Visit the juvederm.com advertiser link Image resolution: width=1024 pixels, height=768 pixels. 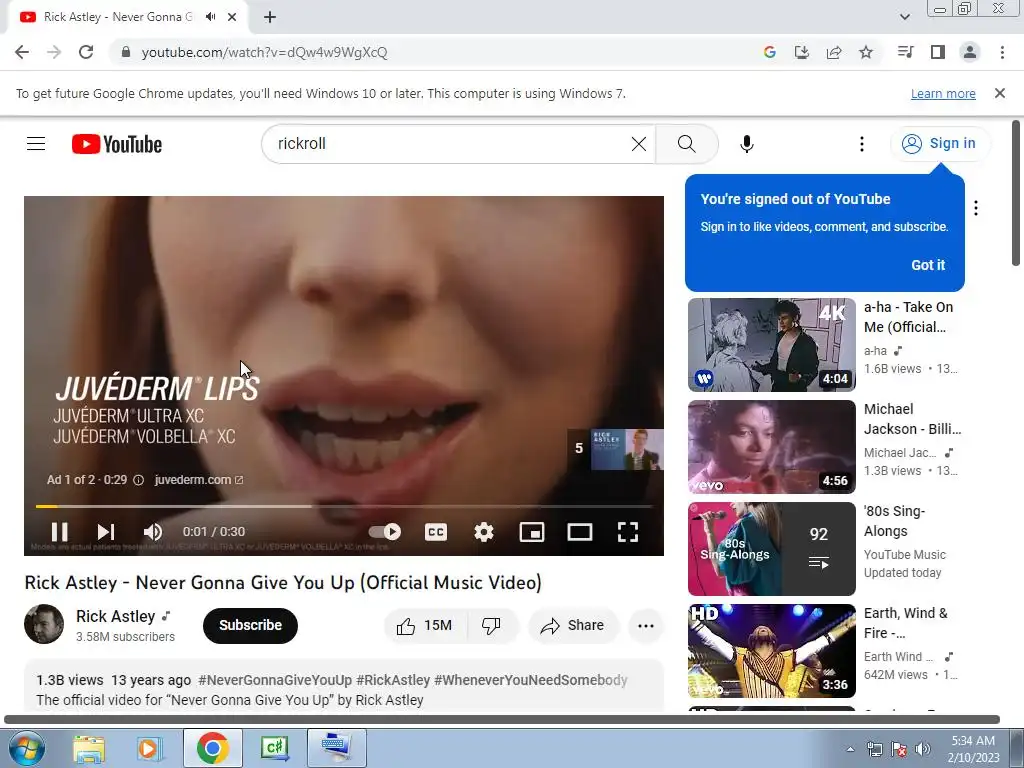coord(199,480)
